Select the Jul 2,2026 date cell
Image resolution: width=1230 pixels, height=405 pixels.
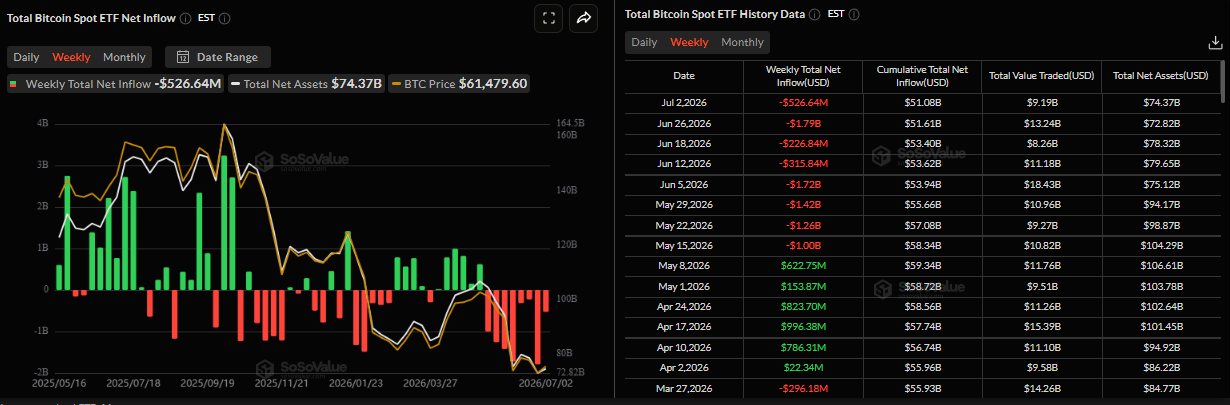pos(684,103)
